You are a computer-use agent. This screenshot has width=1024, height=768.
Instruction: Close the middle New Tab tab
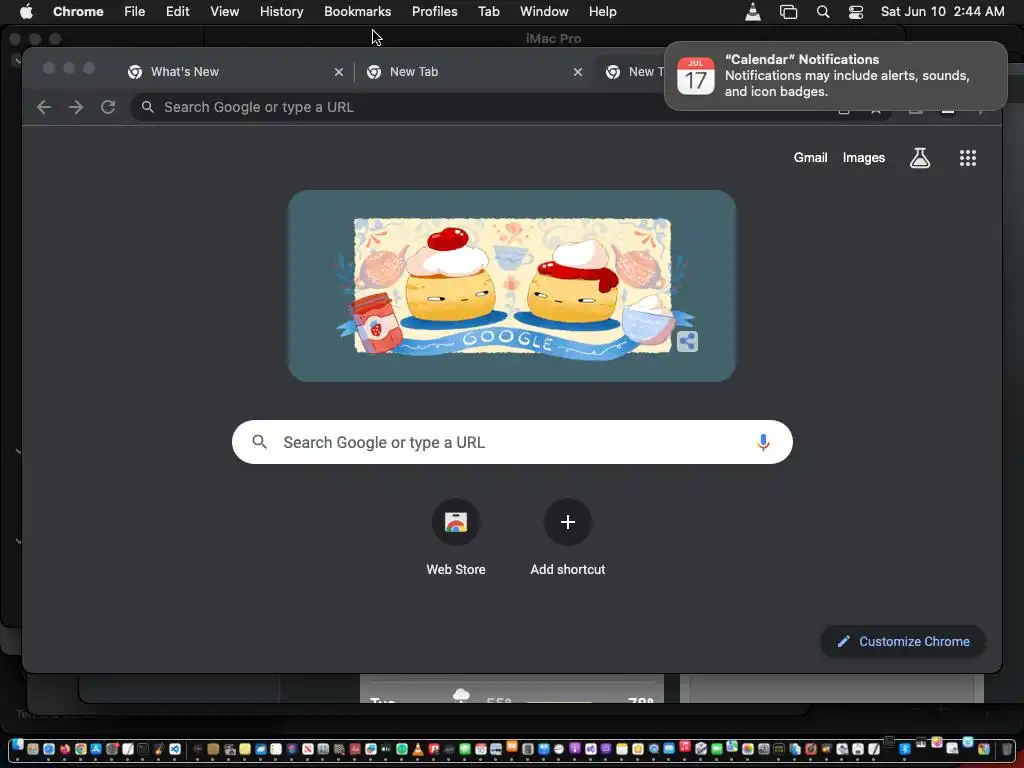[x=577, y=72]
